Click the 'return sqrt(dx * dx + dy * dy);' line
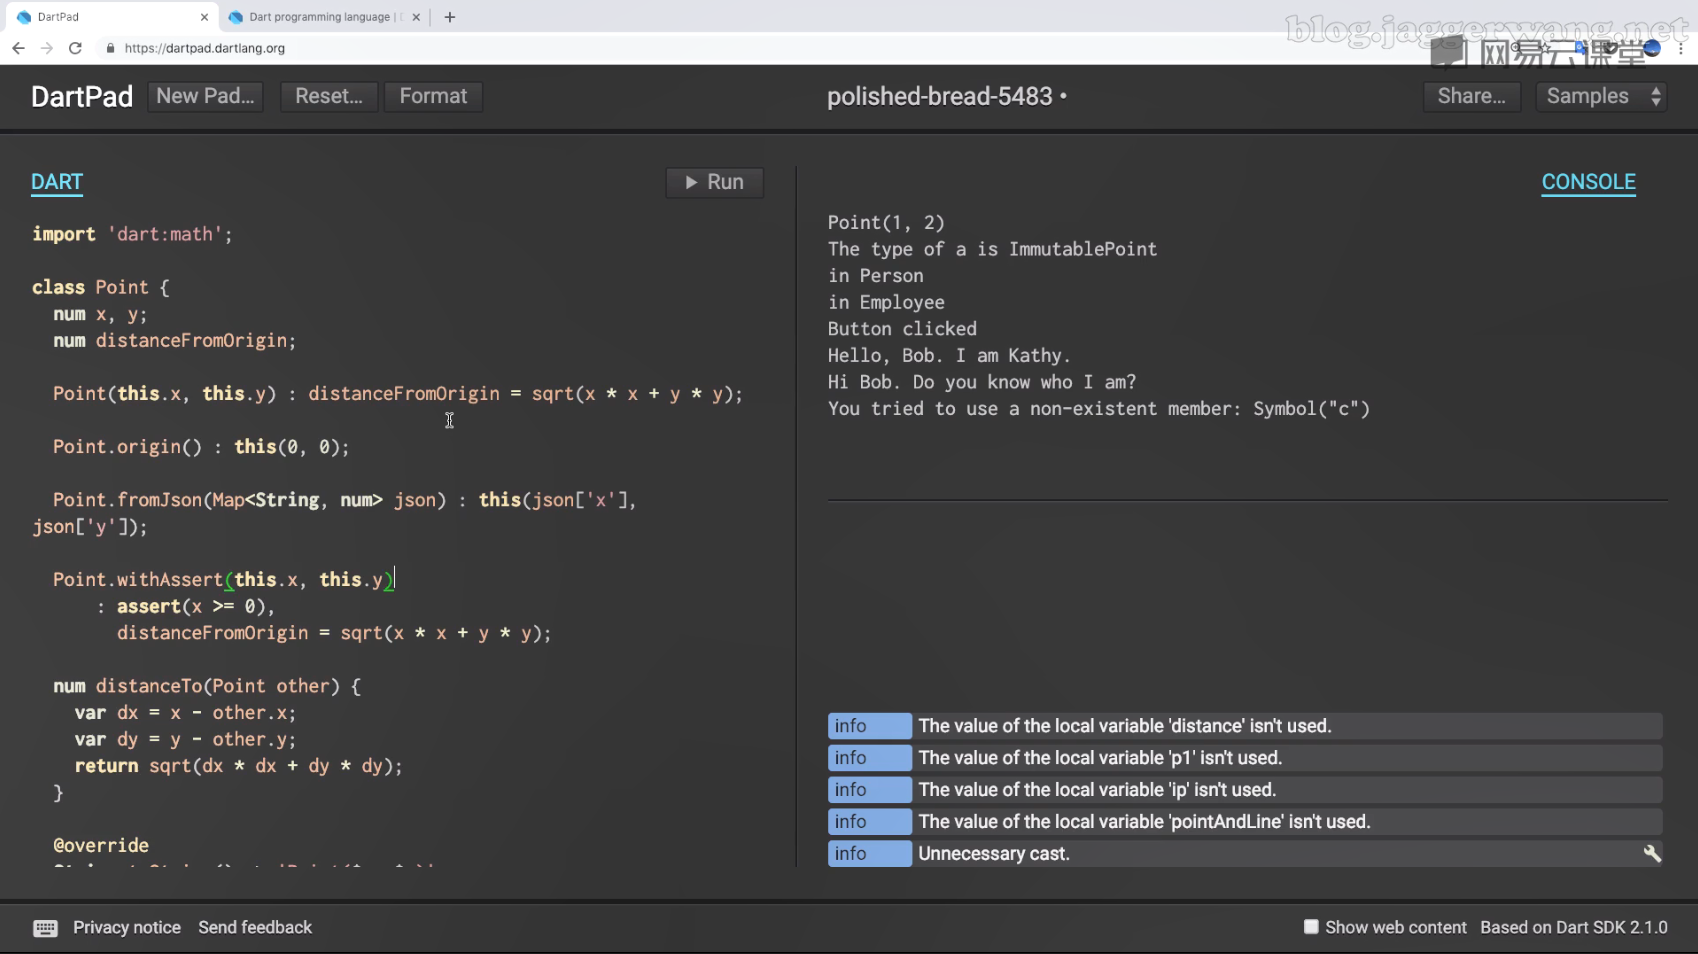Screen dimensions: 1698x954 click(x=239, y=766)
